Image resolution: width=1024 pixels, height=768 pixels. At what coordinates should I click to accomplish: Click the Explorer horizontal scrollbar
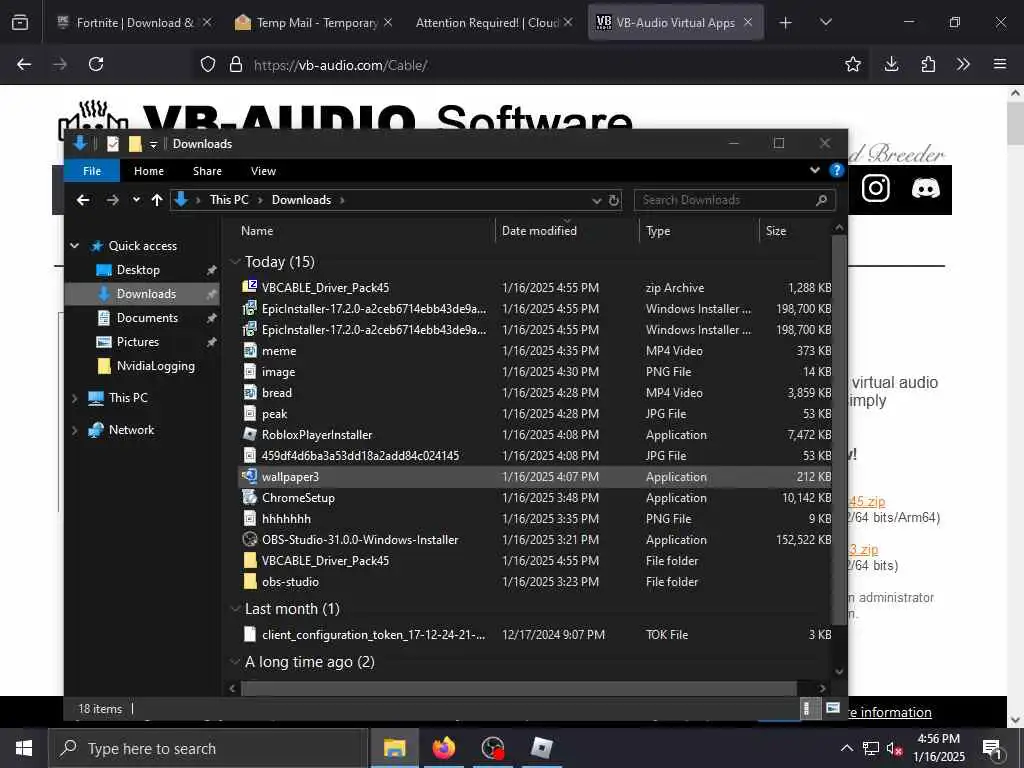[x=519, y=688]
